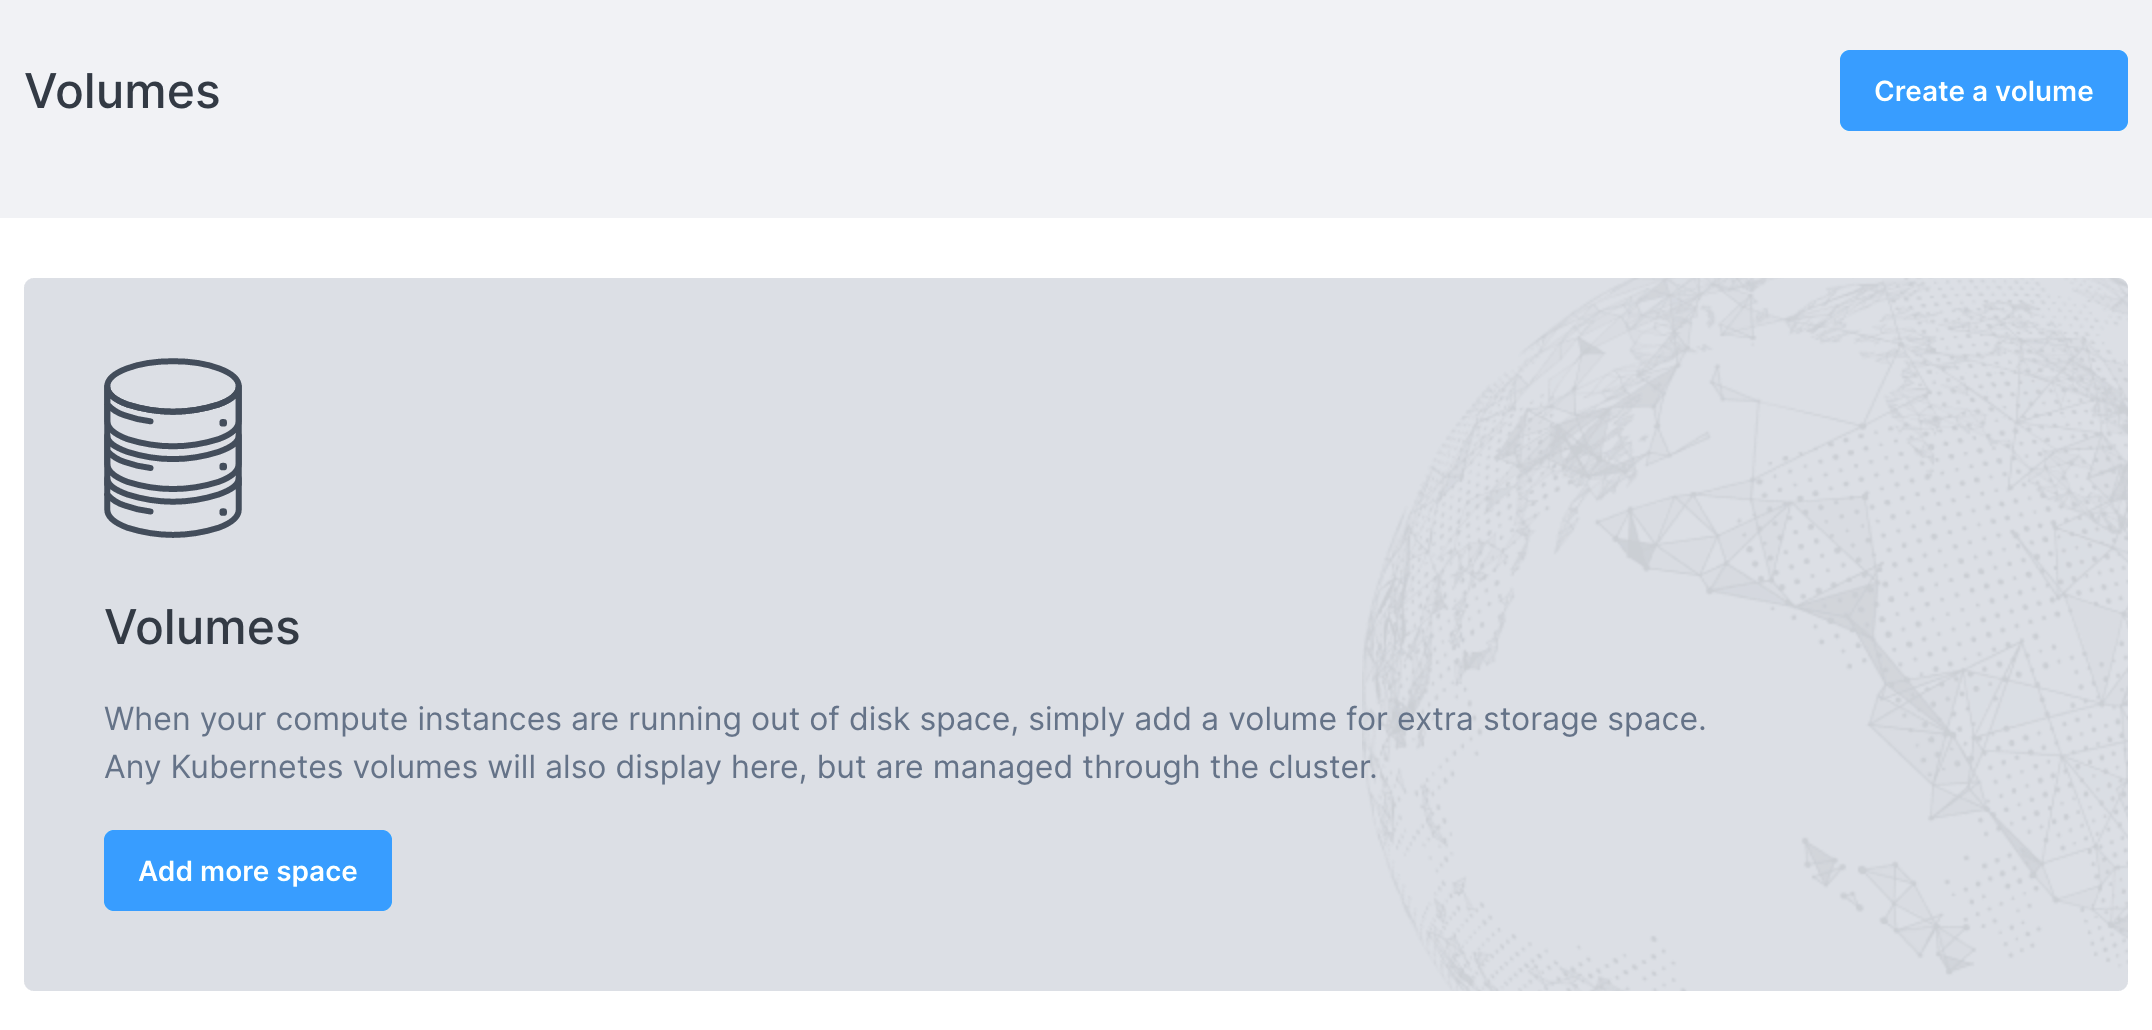Click the stacked disk volumes icon
Viewport: 2152px width, 1030px height.
173,447
